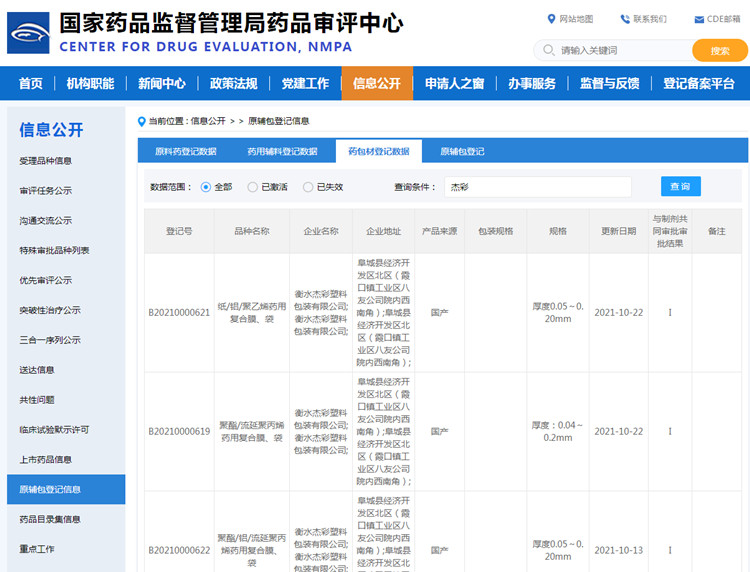The width and height of the screenshot is (750, 572).
Task: Focus the 查询条件 field containing 杰彩
Action: (538, 187)
